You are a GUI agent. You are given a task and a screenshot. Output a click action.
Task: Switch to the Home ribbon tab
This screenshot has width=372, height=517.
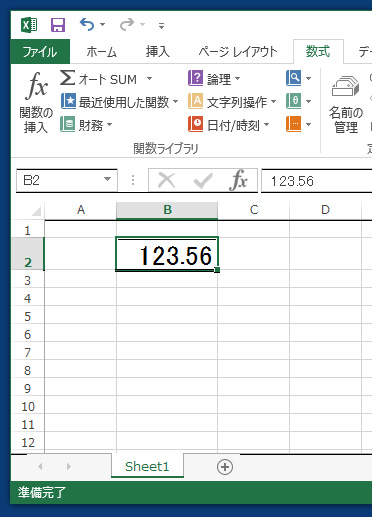101,52
